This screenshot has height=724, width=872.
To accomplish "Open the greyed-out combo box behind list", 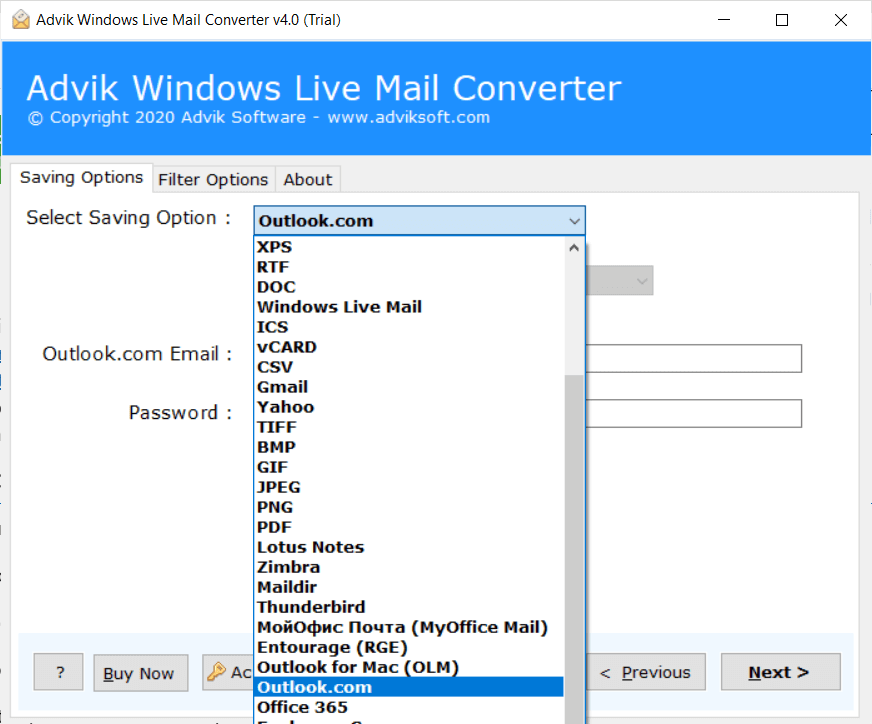I will [619, 281].
